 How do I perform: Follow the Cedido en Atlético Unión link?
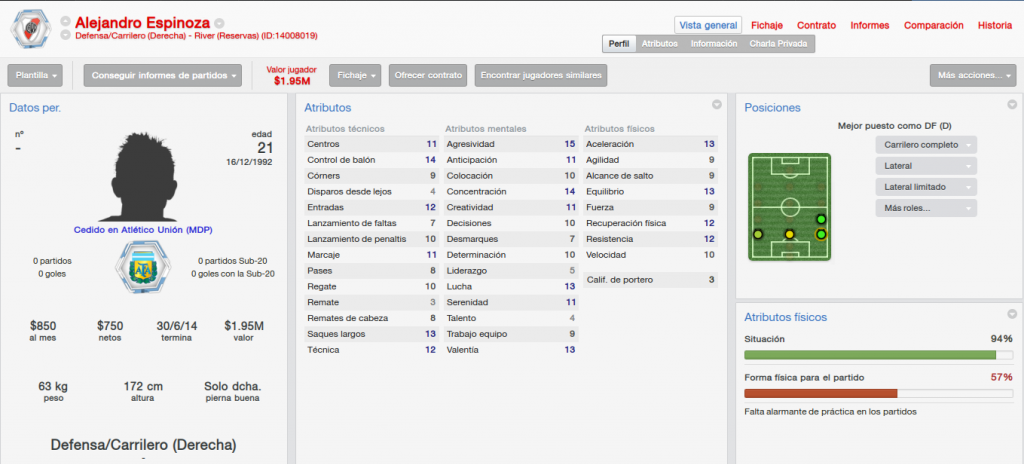(143, 230)
